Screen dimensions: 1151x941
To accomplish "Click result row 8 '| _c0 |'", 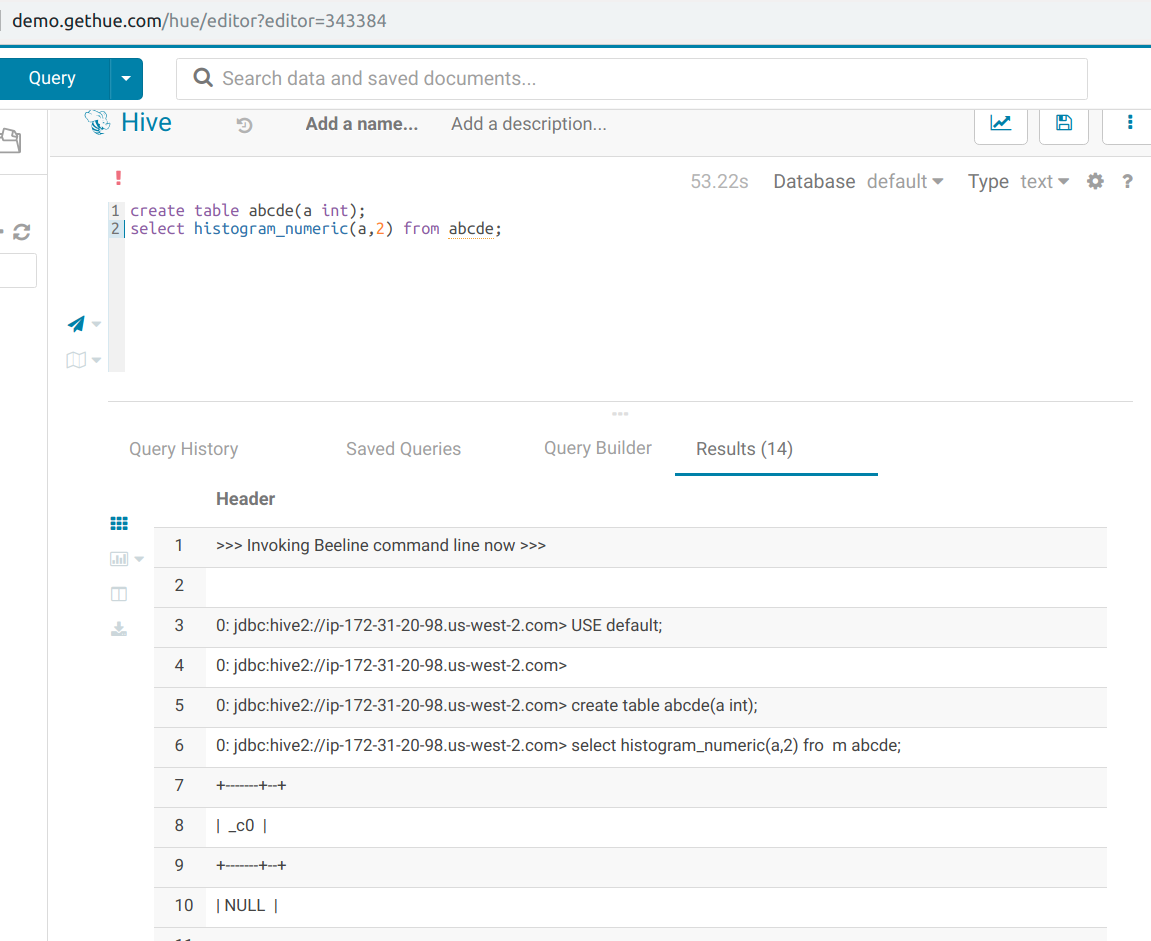I will [x=630, y=827].
